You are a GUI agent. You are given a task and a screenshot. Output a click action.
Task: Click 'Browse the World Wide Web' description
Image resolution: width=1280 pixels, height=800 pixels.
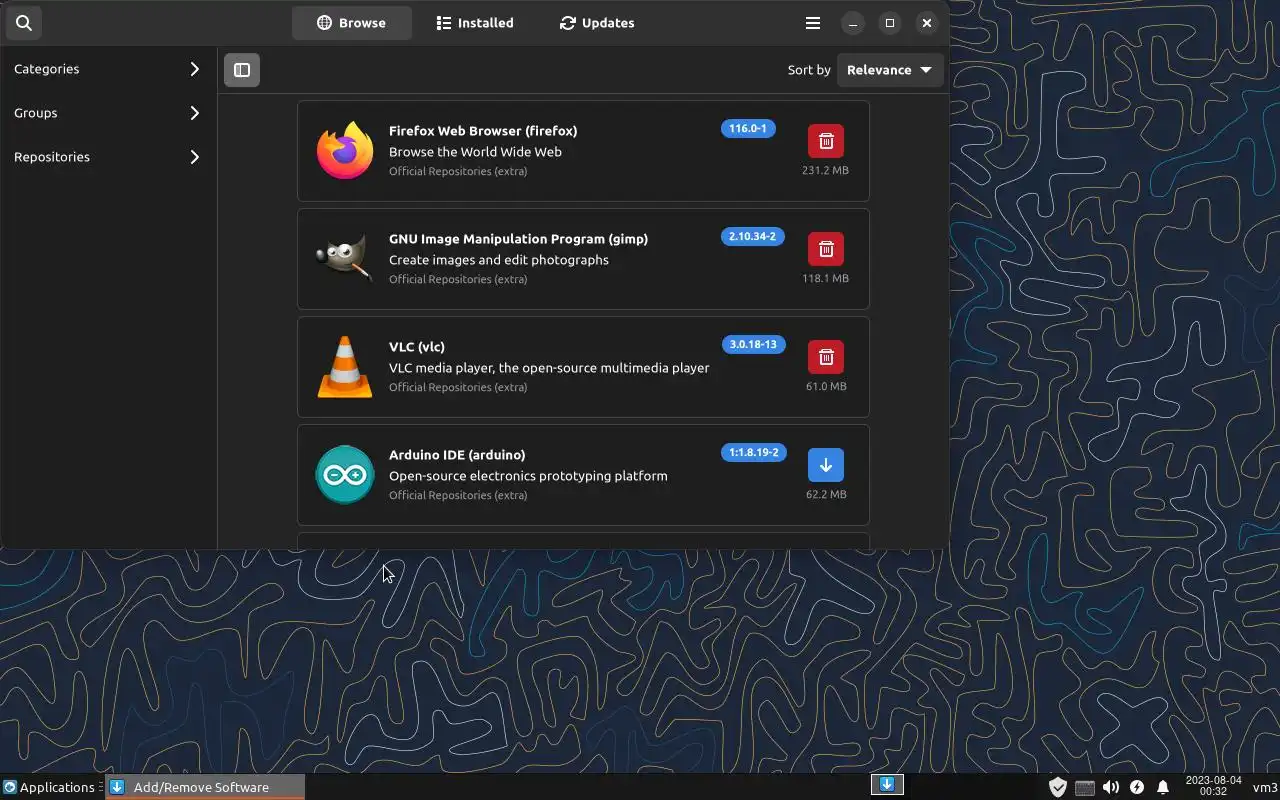click(x=475, y=152)
